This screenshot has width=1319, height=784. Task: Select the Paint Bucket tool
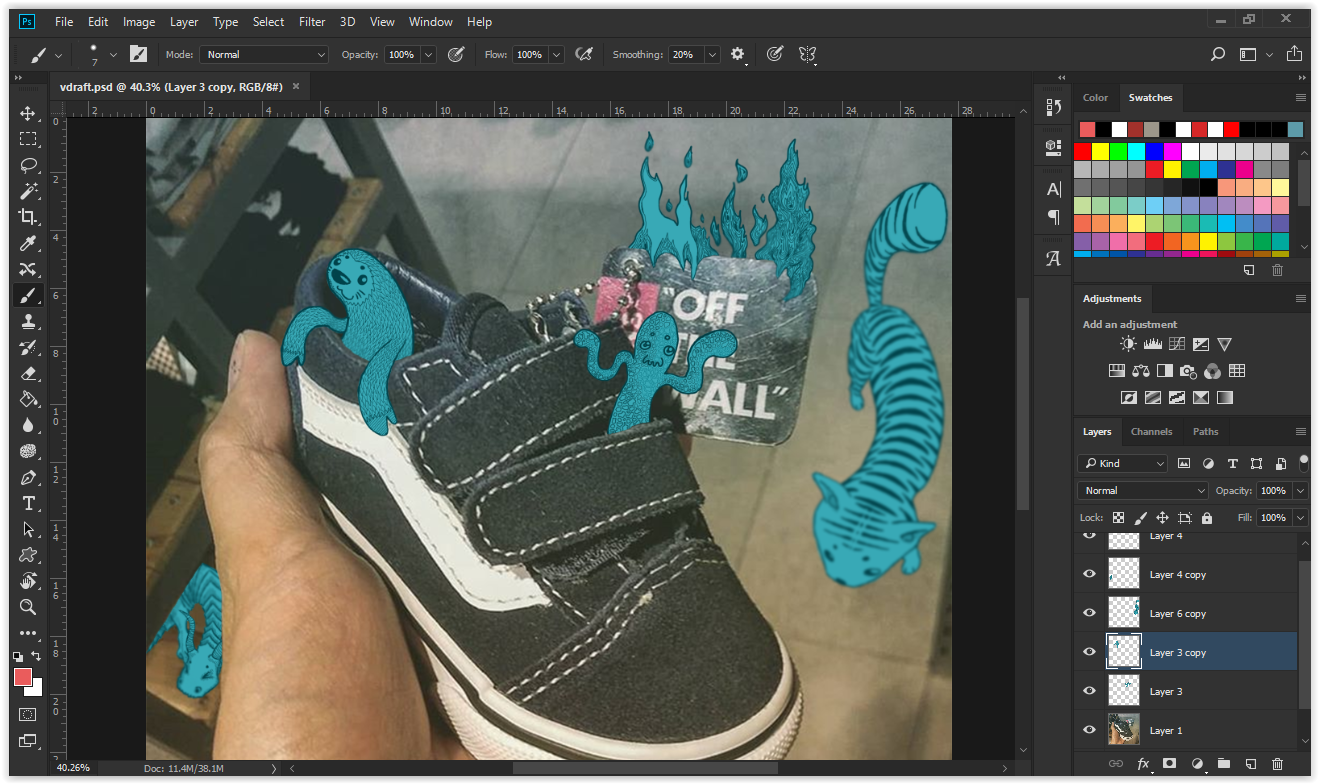(x=28, y=399)
